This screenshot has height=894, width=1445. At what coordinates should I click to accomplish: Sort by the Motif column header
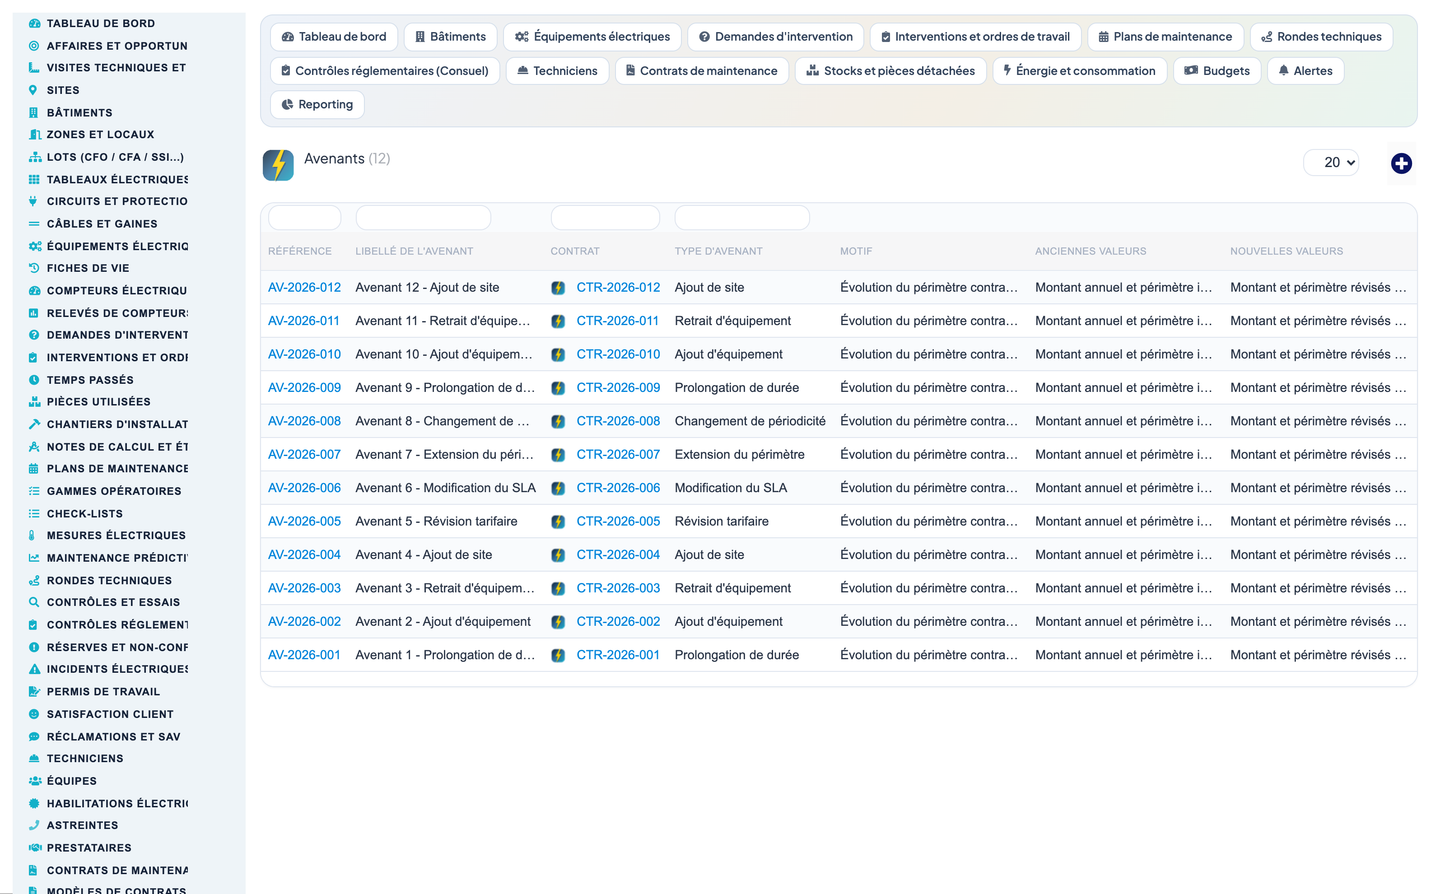pyautogui.click(x=856, y=252)
